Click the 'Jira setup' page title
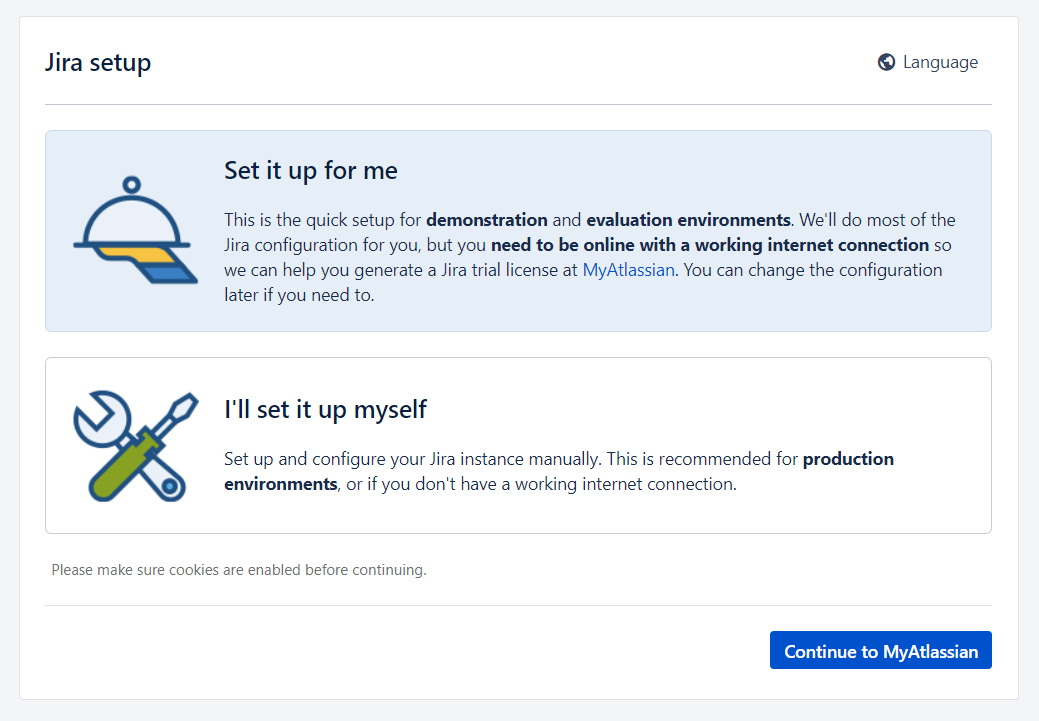 pos(98,62)
